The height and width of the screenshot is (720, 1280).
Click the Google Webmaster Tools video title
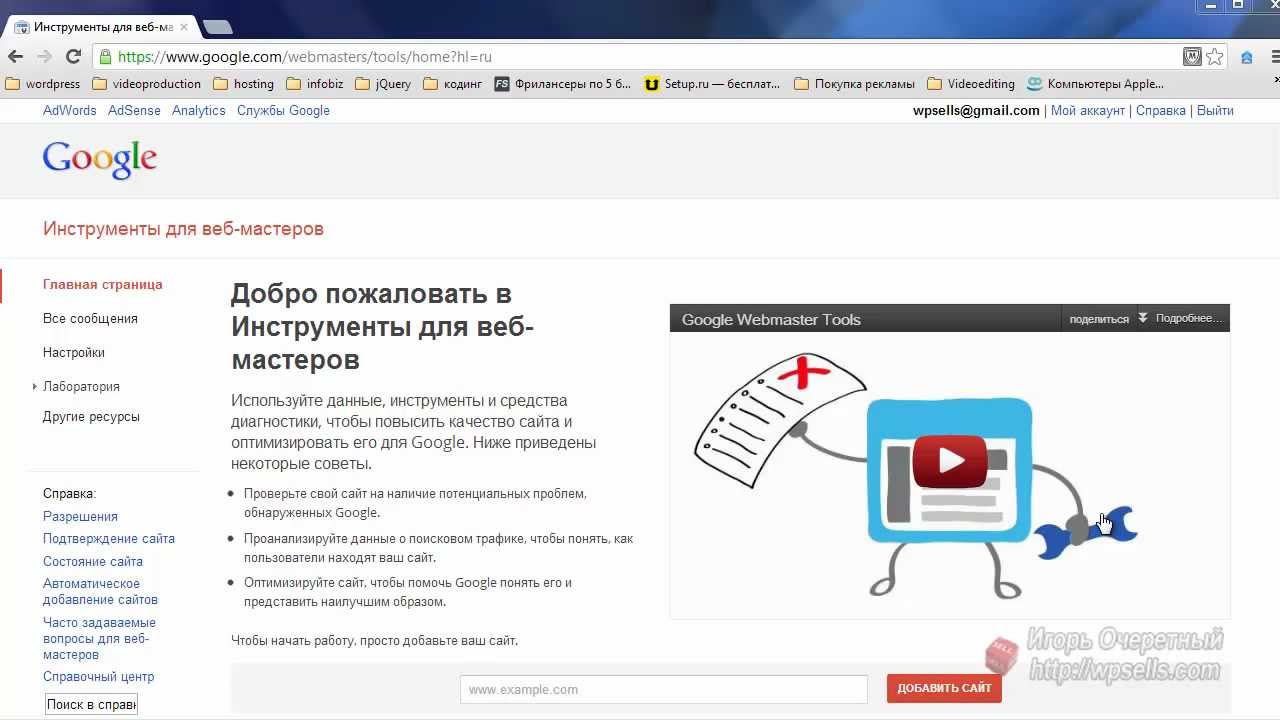click(x=771, y=319)
